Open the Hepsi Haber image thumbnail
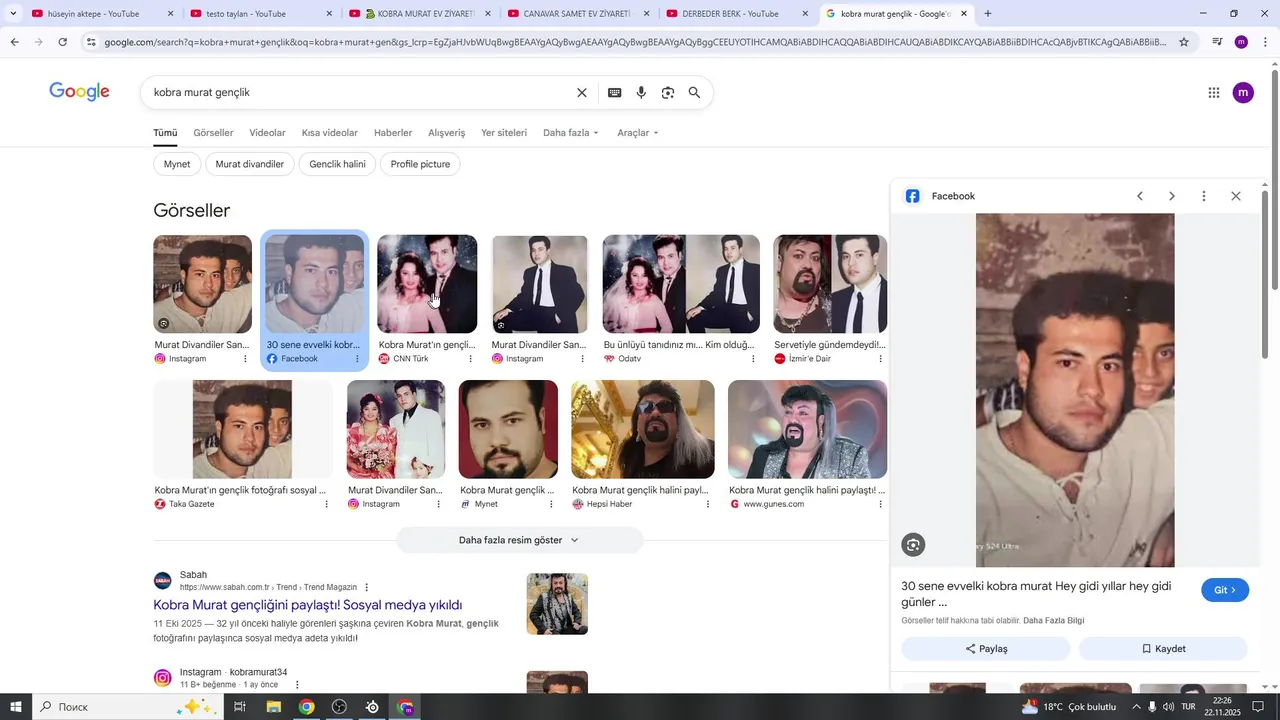The image size is (1280, 720). pos(643,430)
